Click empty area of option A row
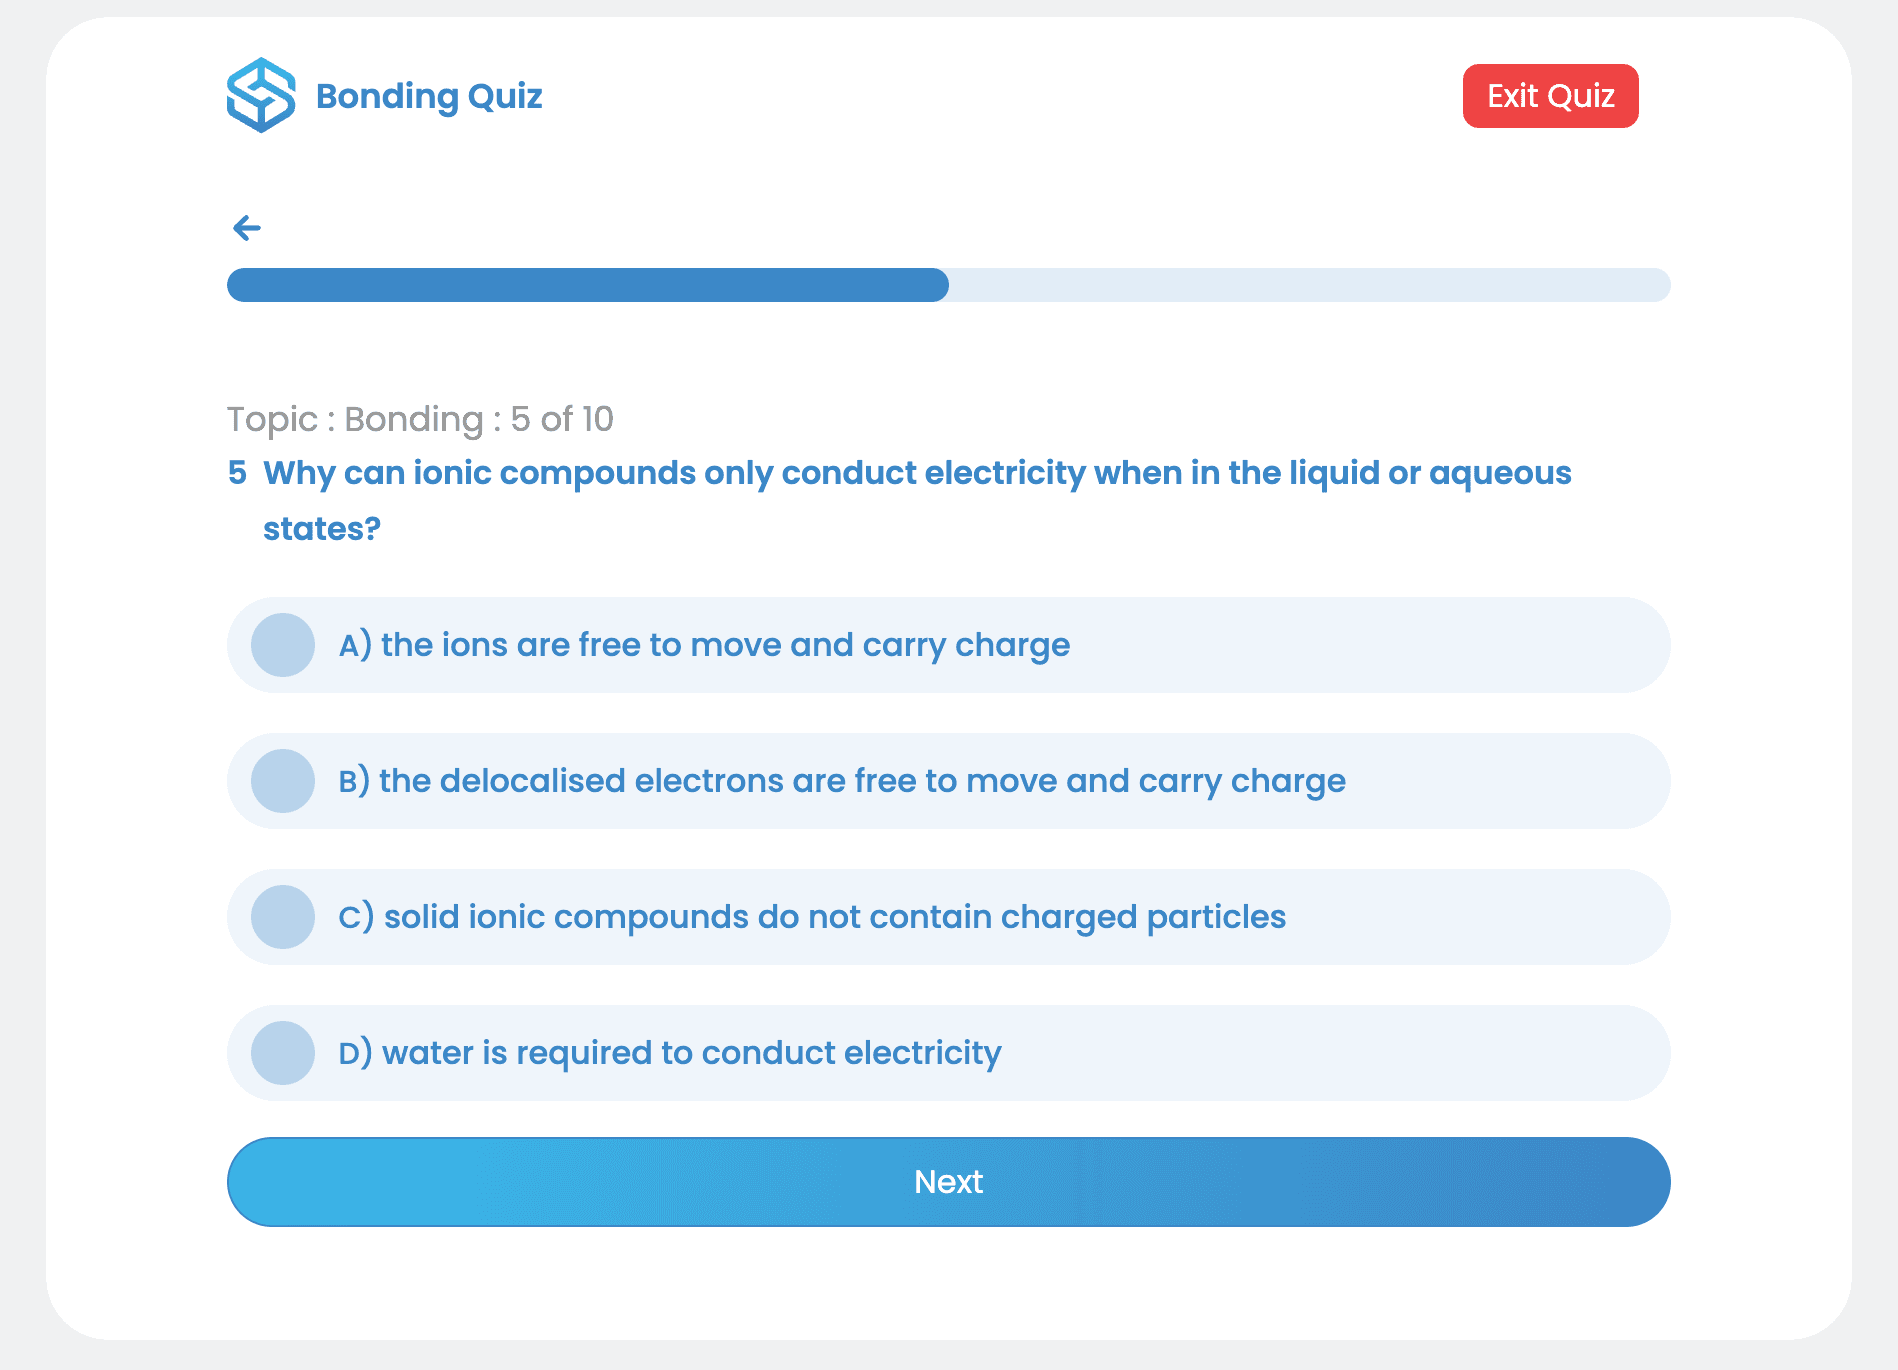The height and width of the screenshot is (1370, 1898). (x=1370, y=645)
